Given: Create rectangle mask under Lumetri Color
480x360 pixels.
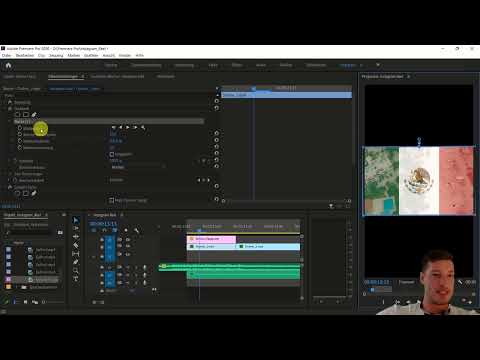Looking at the screenshot, I should pyautogui.click(x=26, y=193).
